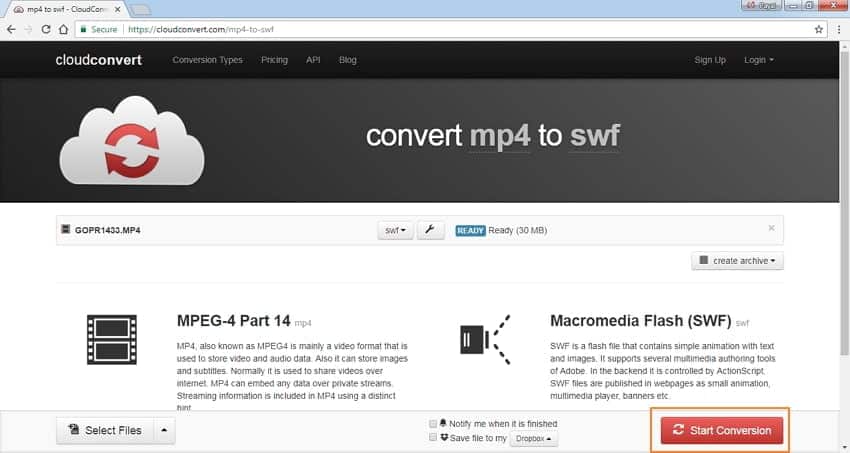Viewport: 850px width, 453px height.
Task: Click the MPEG-4 Part 14 heading
Action: click(x=234, y=321)
